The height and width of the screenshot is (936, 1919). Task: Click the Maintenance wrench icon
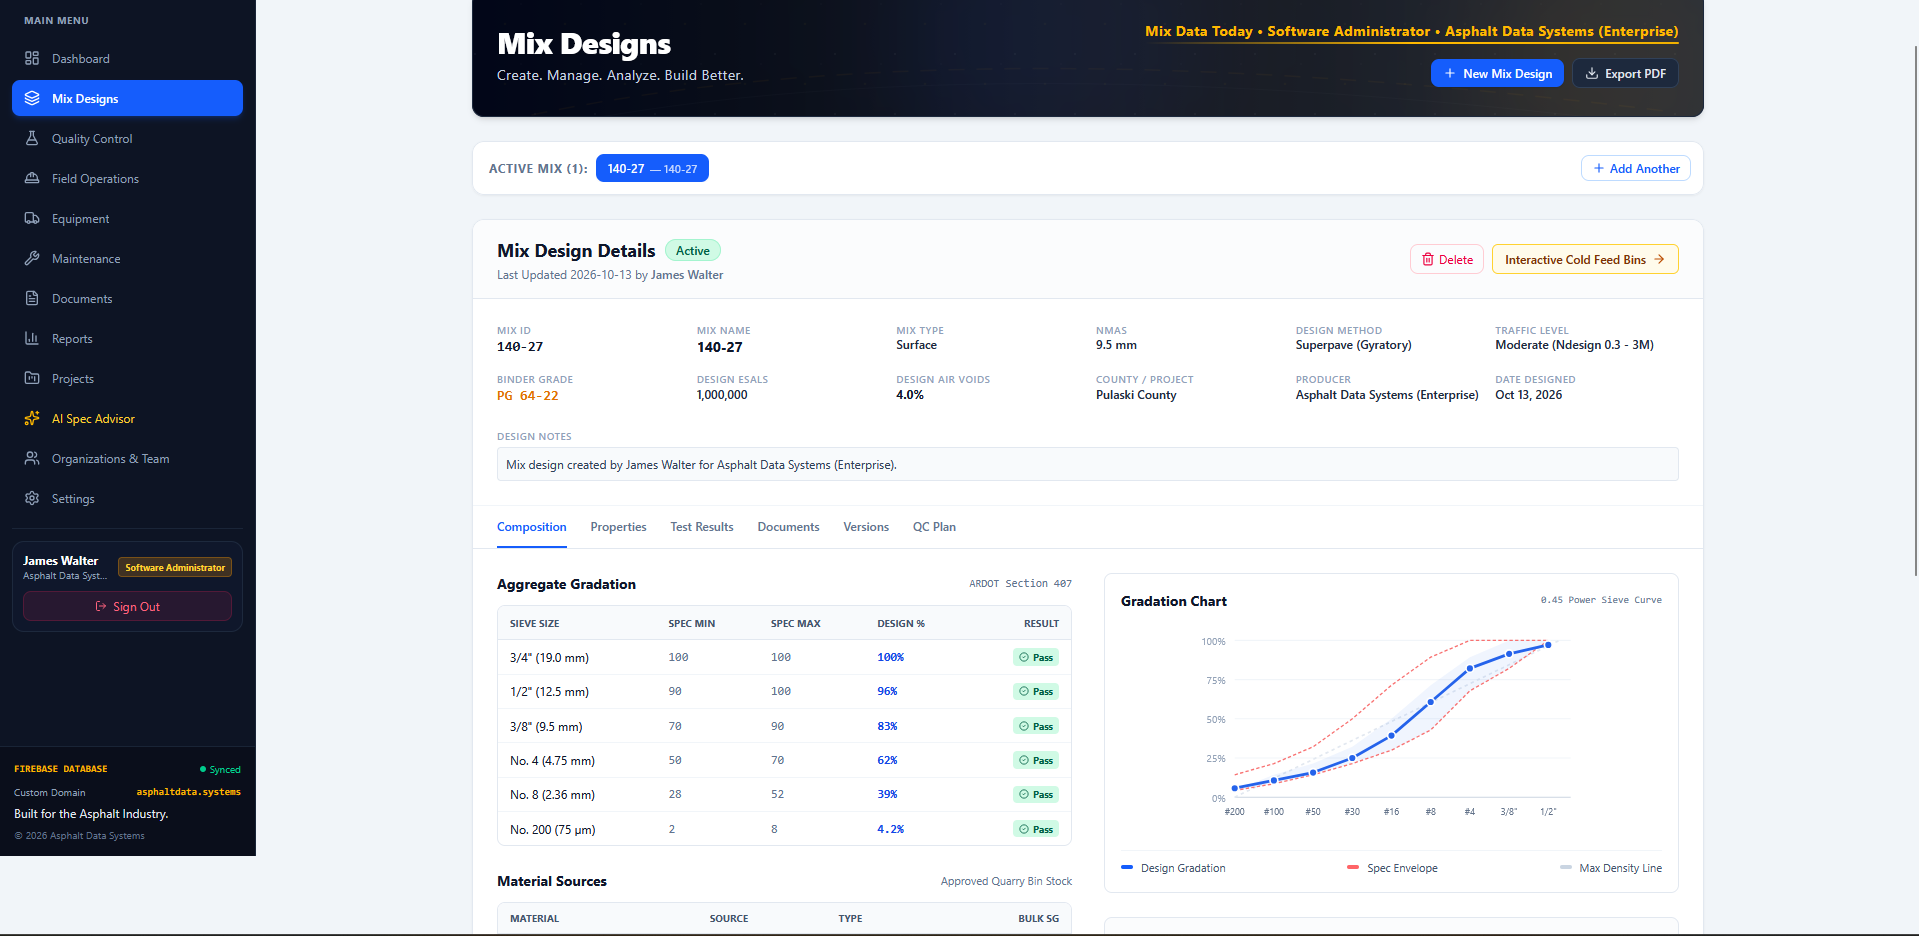[x=32, y=258]
